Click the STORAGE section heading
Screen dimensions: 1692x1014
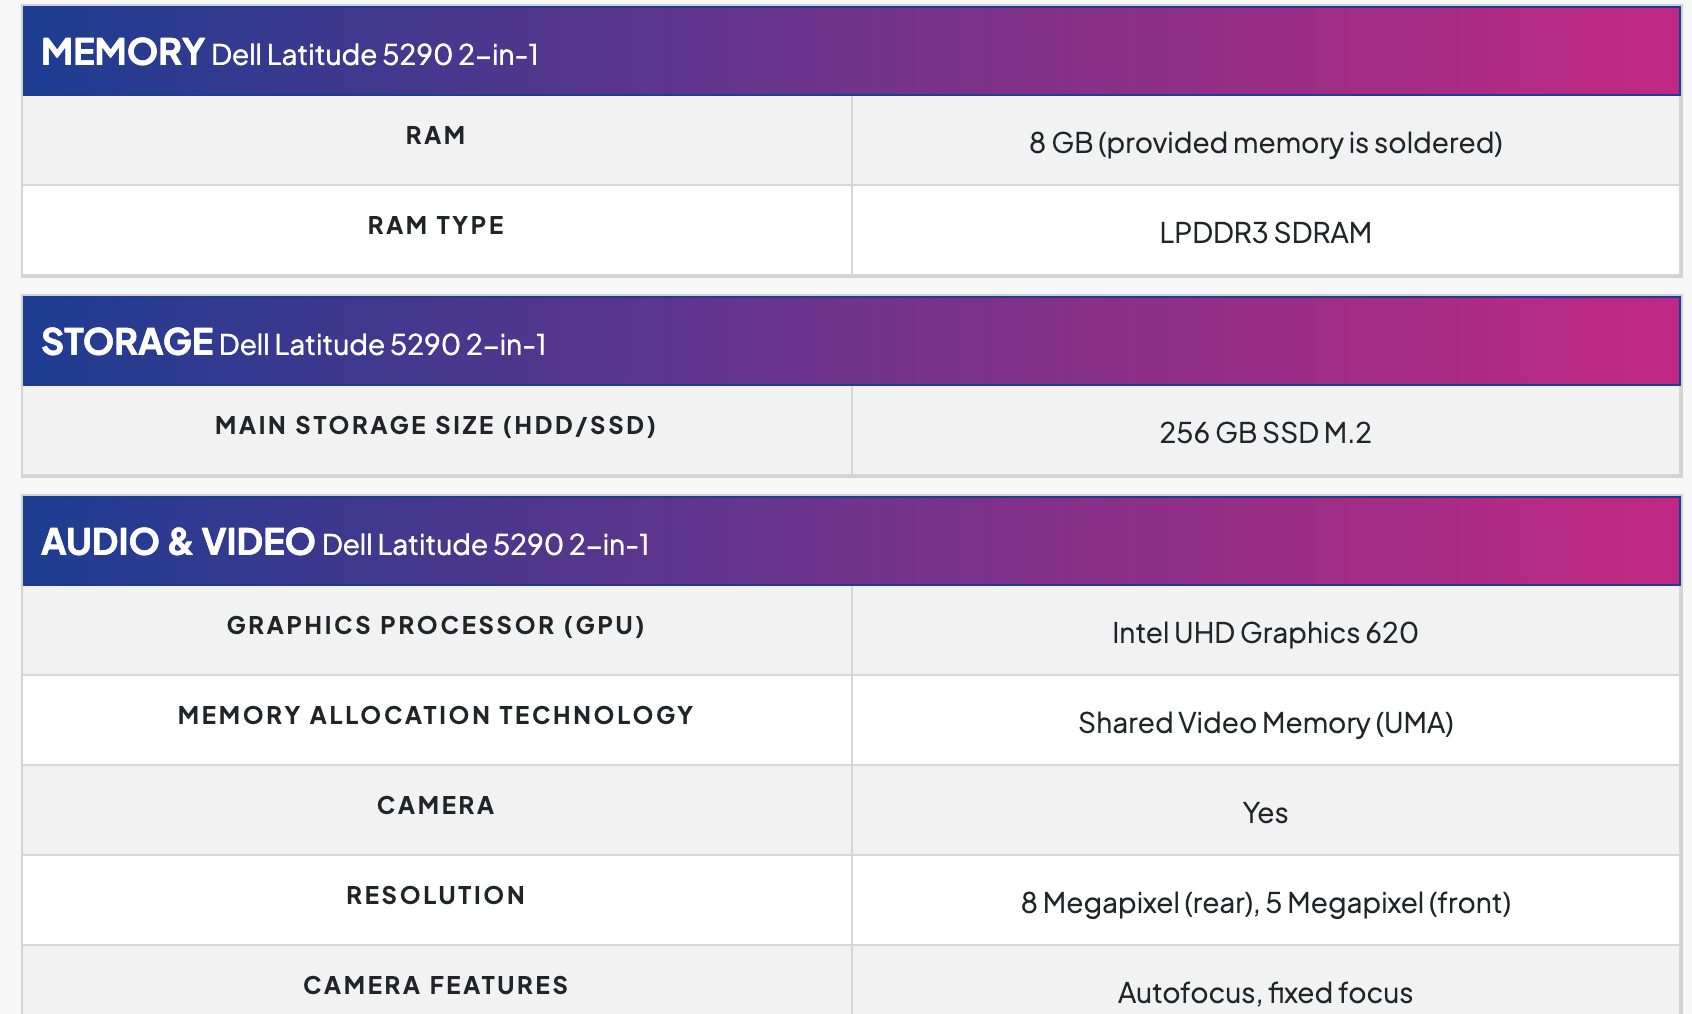[127, 342]
